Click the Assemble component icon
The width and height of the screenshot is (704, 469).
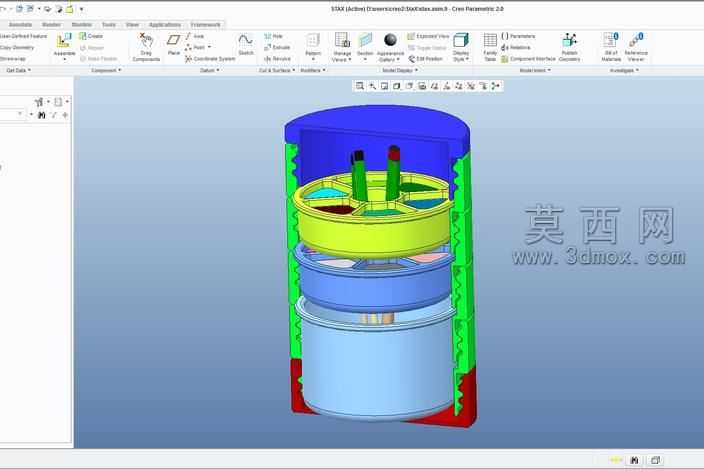64,41
